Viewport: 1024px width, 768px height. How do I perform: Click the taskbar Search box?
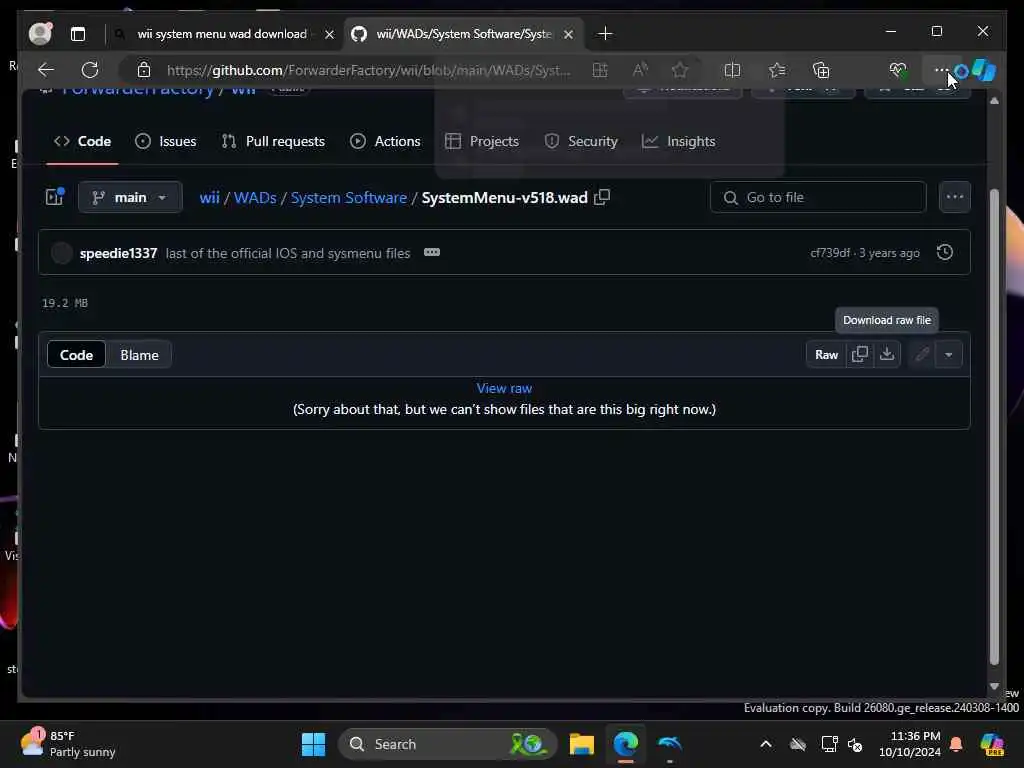tap(447, 744)
